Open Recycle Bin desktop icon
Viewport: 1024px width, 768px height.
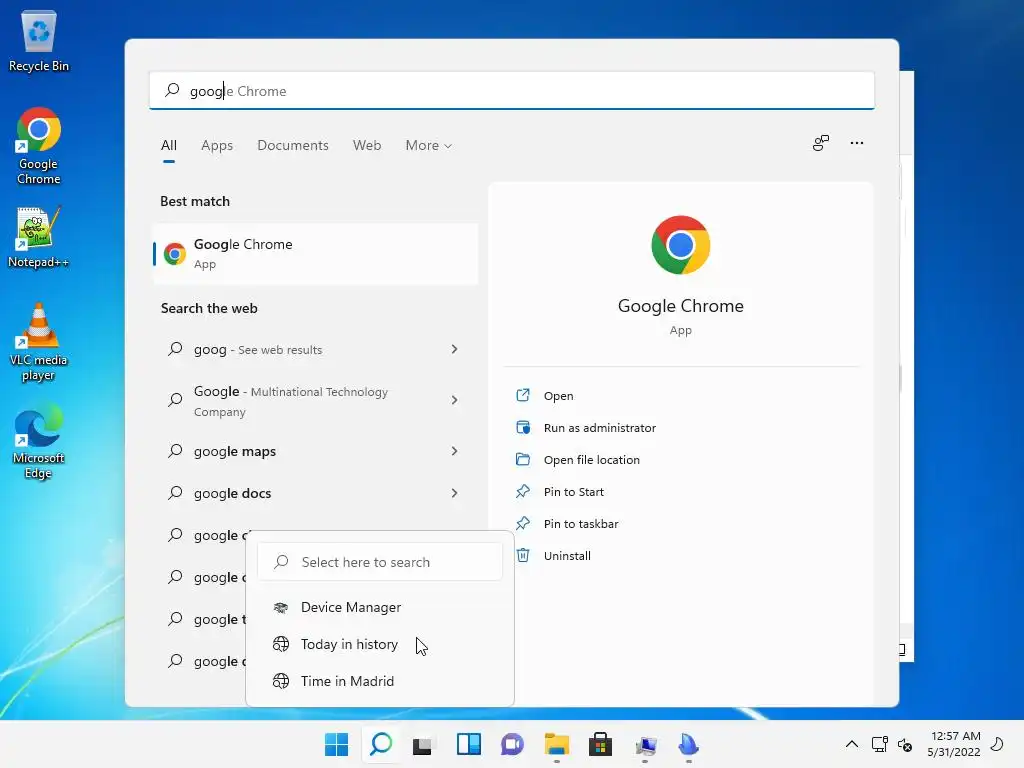pos(39,41)
